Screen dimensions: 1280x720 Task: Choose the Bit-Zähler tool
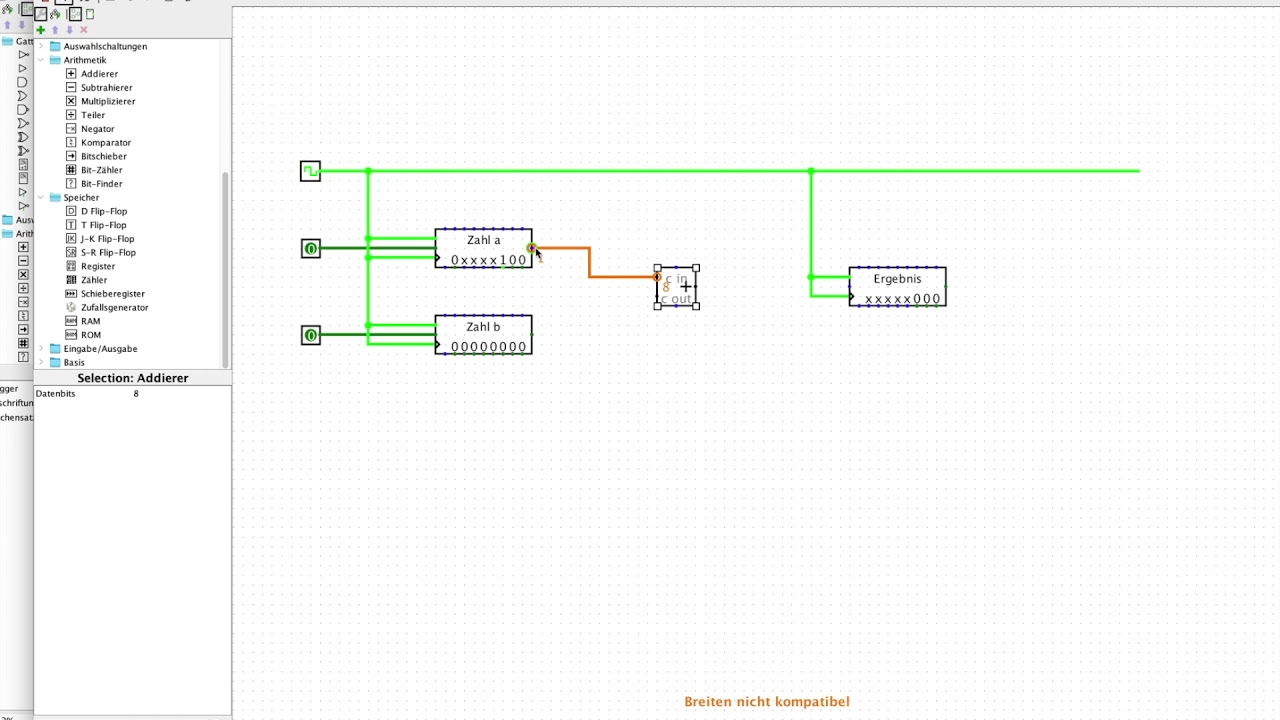click(x=94, y=170)
